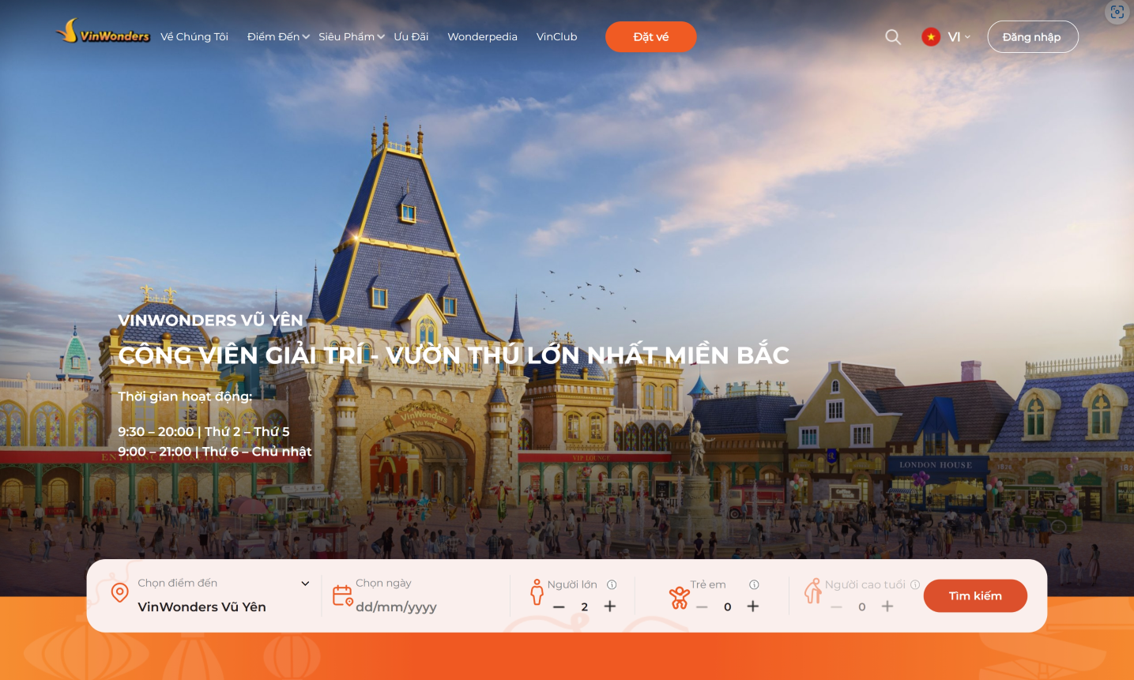
Task: Click the location pin icon in search bar
Action: pyautogui.click(x=119, y=593)
